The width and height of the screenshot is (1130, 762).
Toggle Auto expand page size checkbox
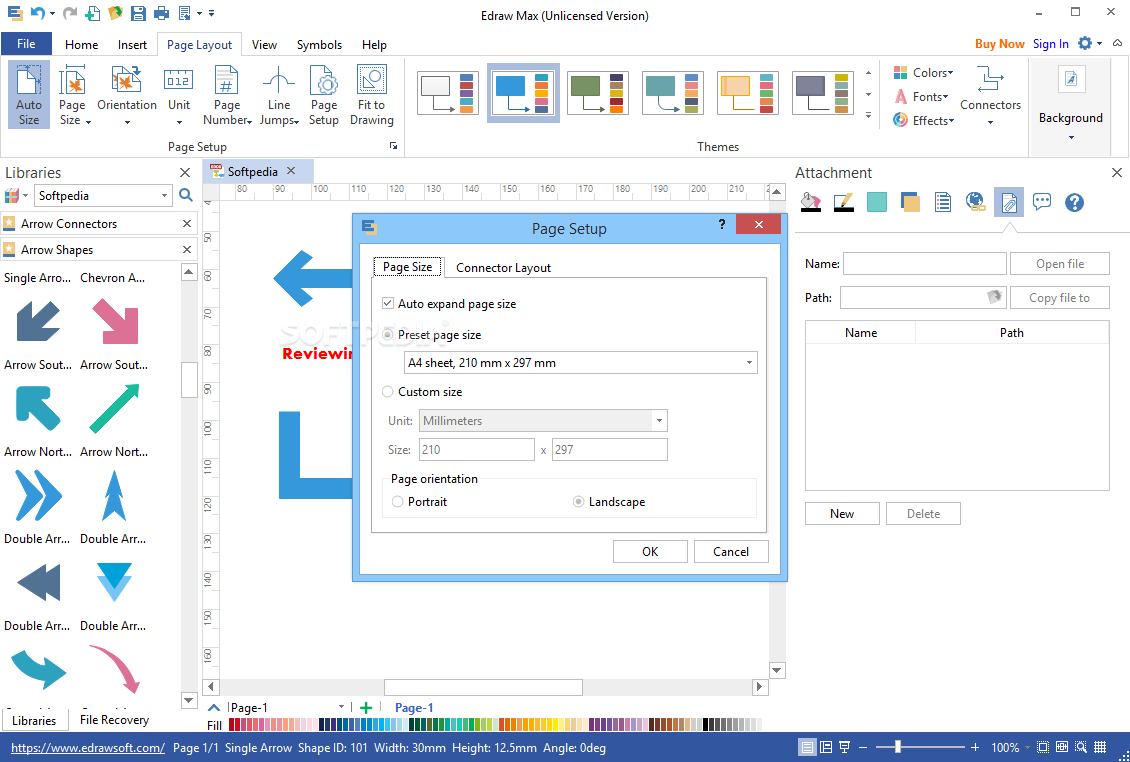[x=388, y=304]
